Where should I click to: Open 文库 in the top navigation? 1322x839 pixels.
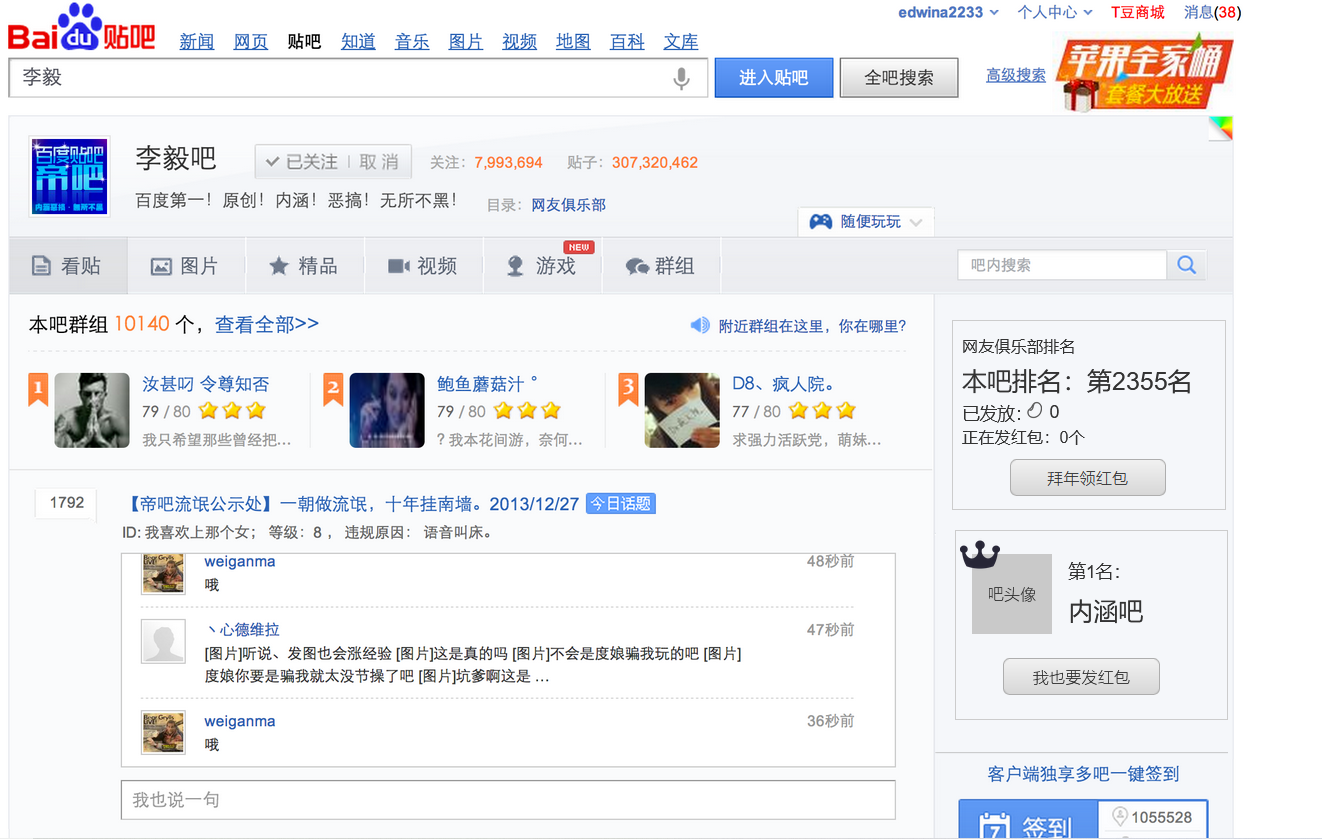681,42
